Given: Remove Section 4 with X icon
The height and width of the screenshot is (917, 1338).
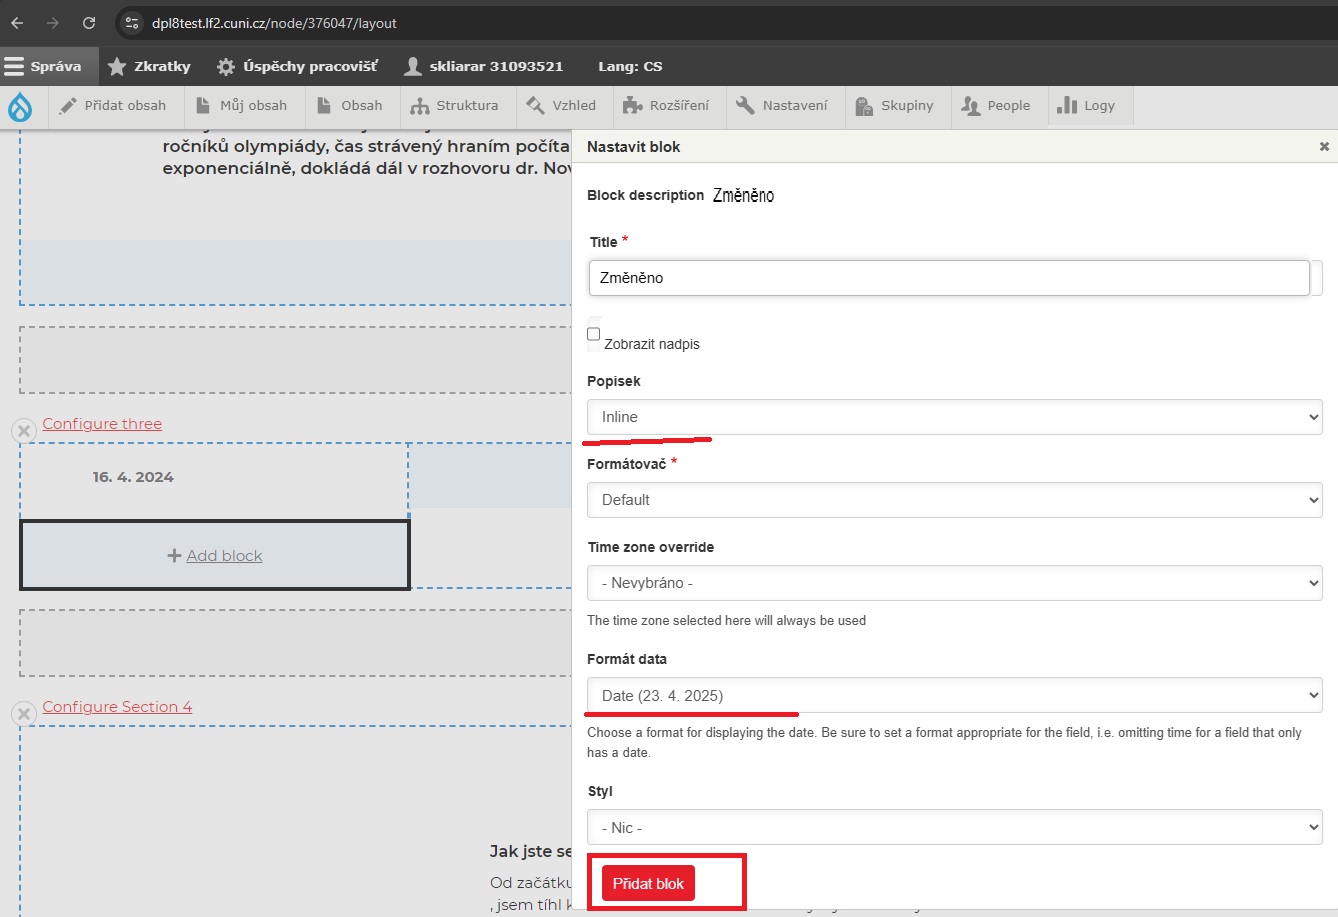Looking at the screenshot, I should pyautogui.click(x=24, y=714).
